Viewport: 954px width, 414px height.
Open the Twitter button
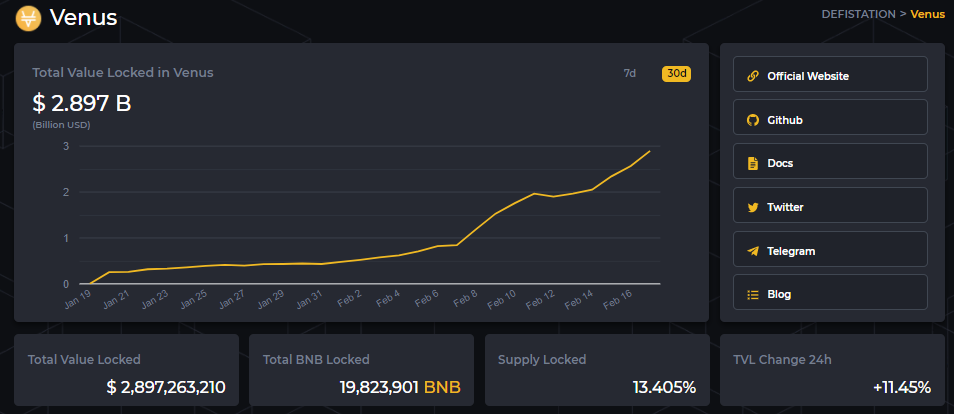click(x=830, y=205)
